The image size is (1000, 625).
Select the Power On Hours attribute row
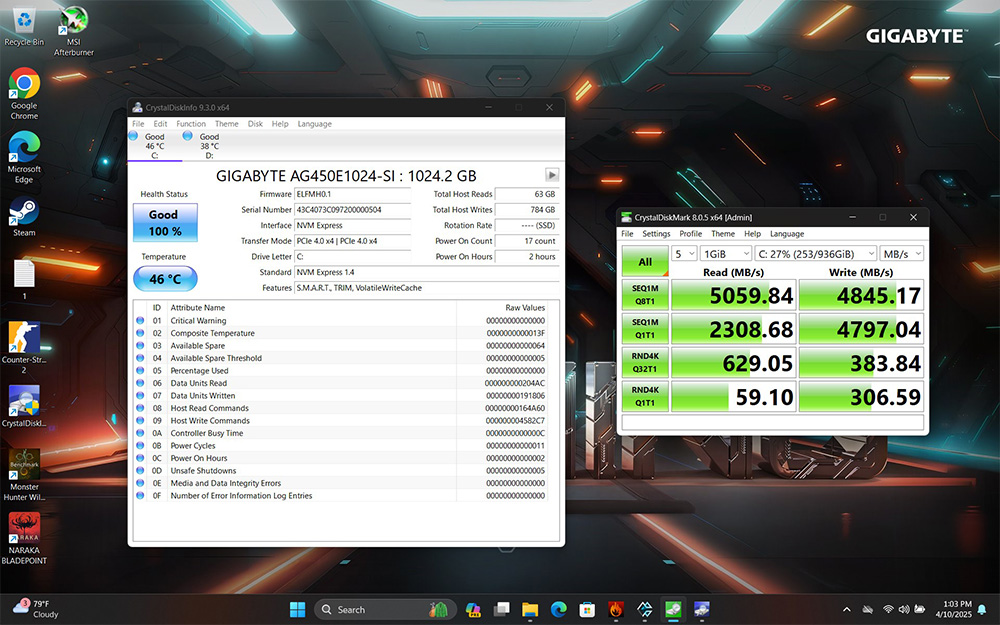341,458
